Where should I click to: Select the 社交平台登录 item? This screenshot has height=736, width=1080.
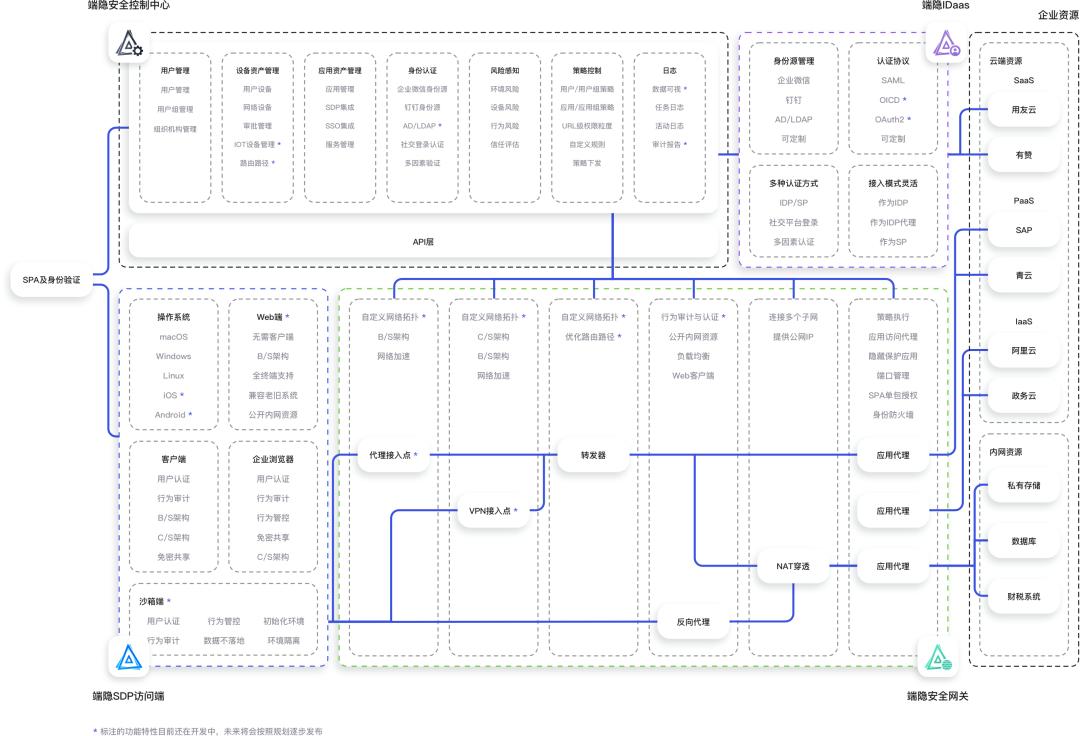tap(793, 222)
